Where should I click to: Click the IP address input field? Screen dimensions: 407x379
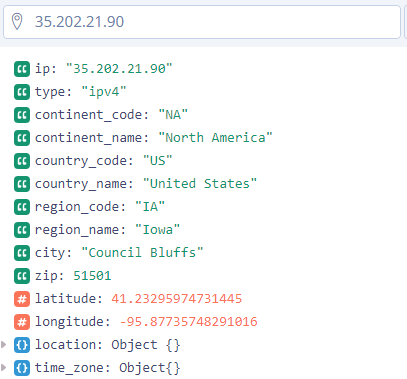(202, 22)
